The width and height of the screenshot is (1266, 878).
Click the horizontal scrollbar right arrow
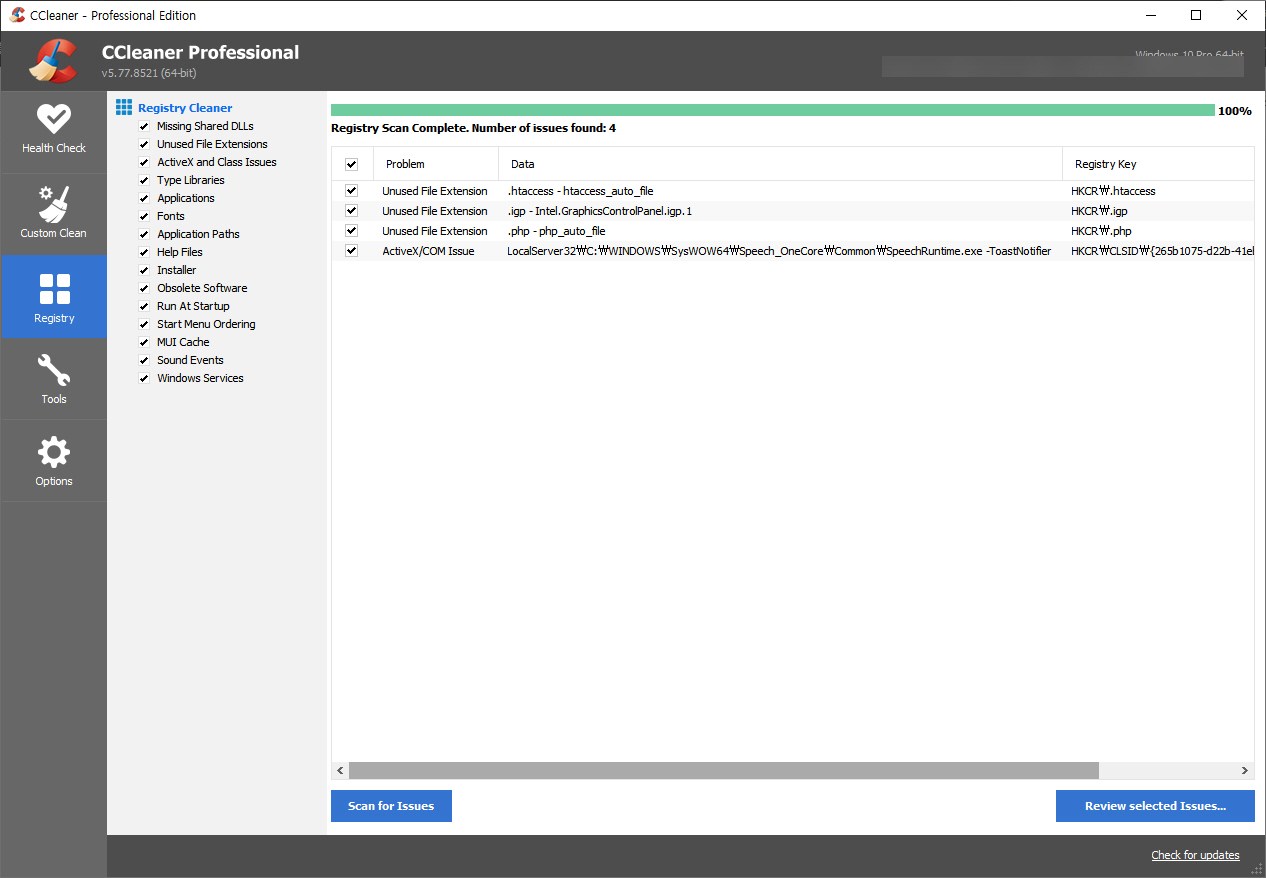point(1245,771)
